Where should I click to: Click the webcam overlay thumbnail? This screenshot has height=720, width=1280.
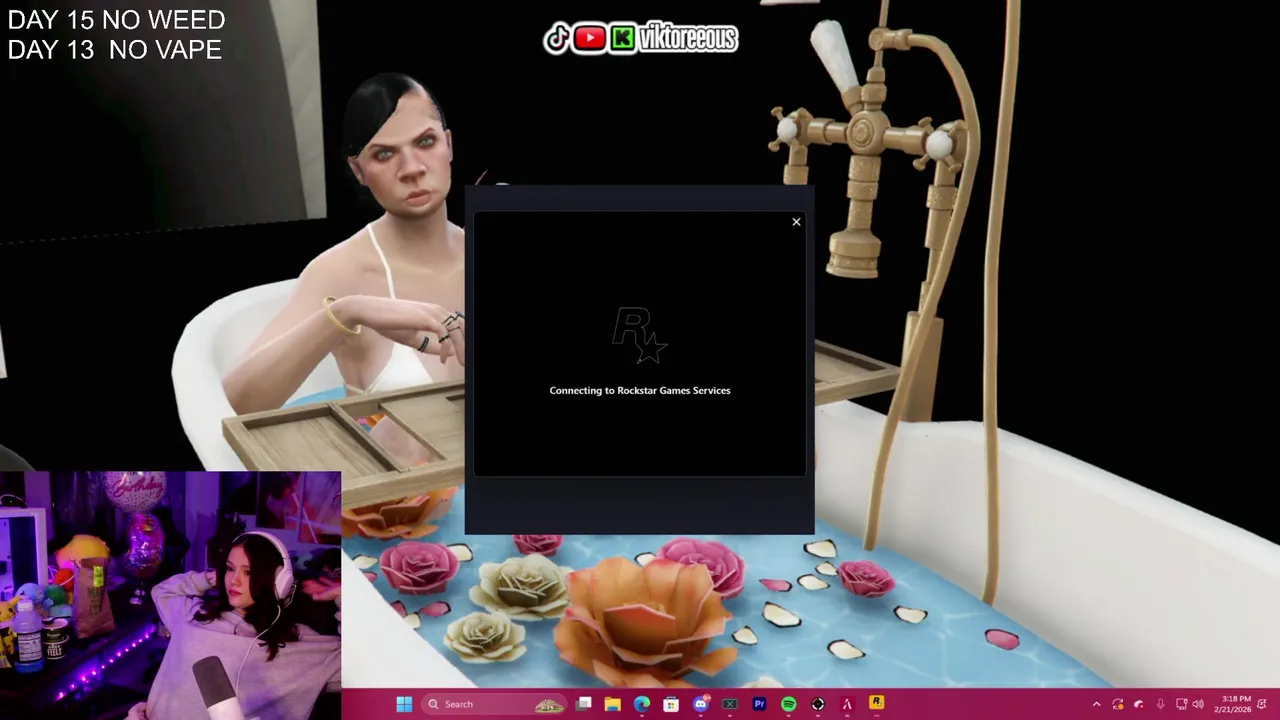click(170, 596)
